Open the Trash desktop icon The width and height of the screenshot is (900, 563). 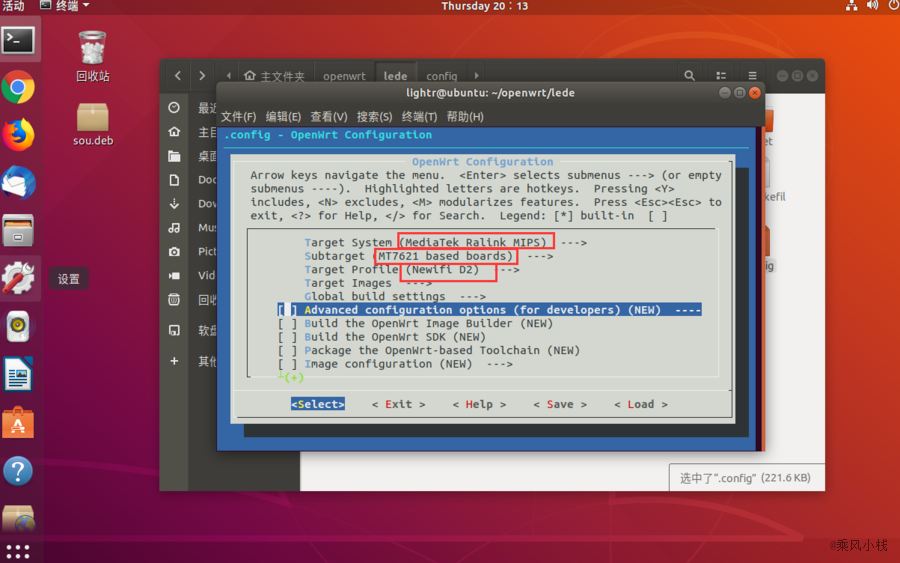click(x=92, y=57)
